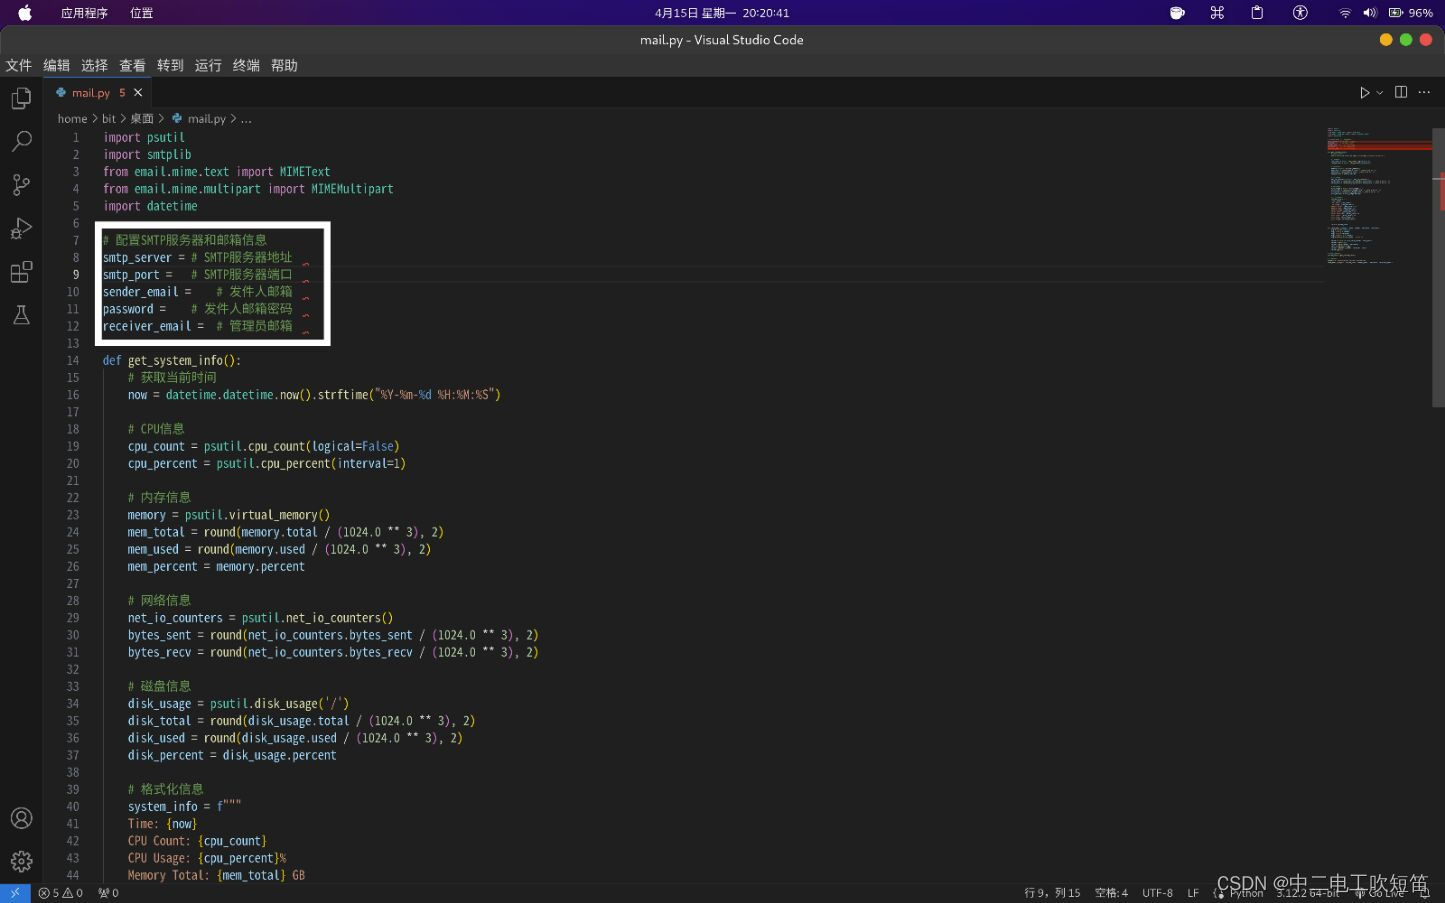Open the accessibility tray icon
Screen dimensions: 1445x903
click(x=1300, y=13)
